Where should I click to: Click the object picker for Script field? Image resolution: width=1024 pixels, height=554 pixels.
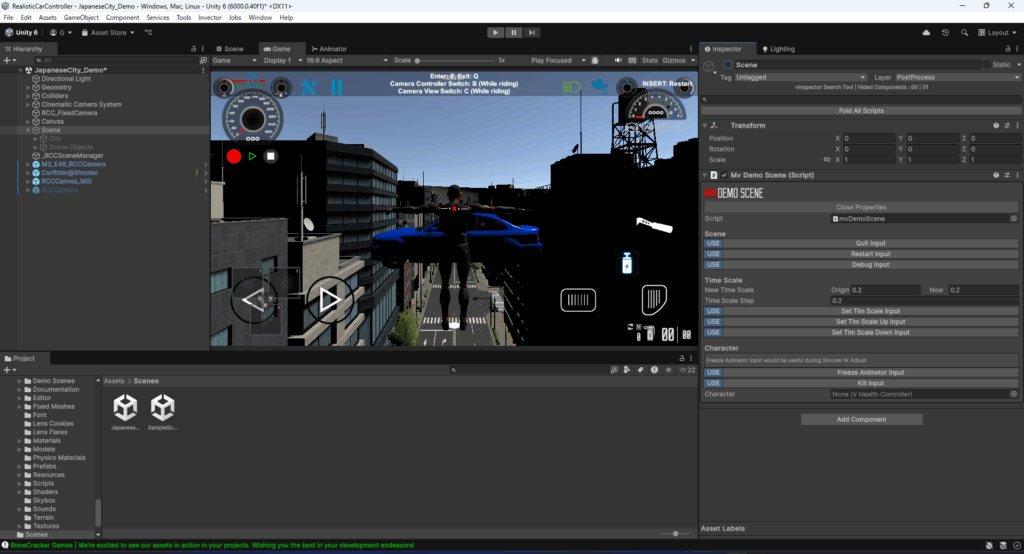[x=1014, y=219]
